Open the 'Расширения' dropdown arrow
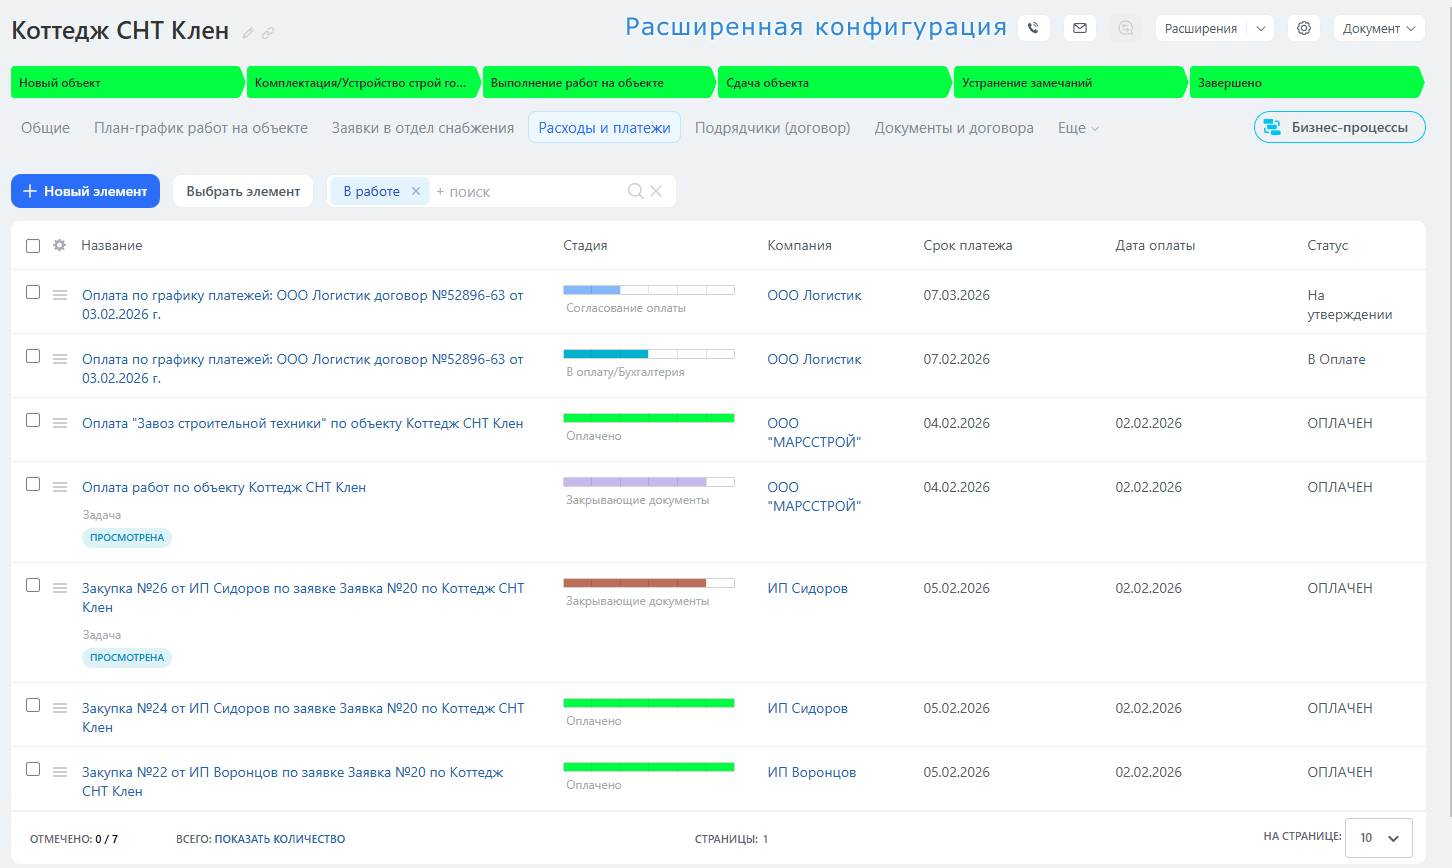The height and width of the screenshot is (868, 1452). coord(1261,29)
